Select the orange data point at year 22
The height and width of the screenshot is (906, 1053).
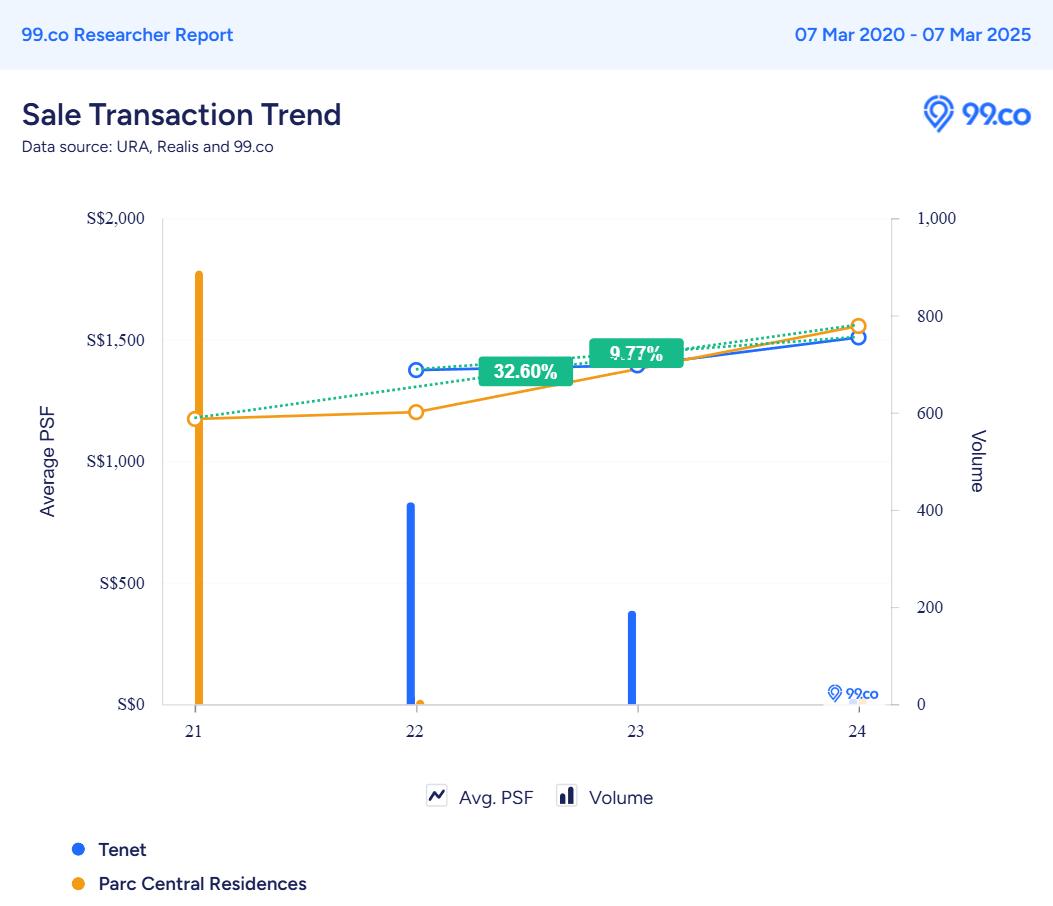pyautogui.click(x=416, y=412)
